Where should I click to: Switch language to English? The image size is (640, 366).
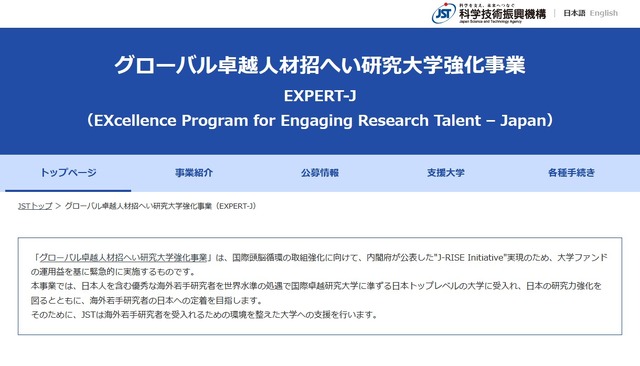point(604,13)
